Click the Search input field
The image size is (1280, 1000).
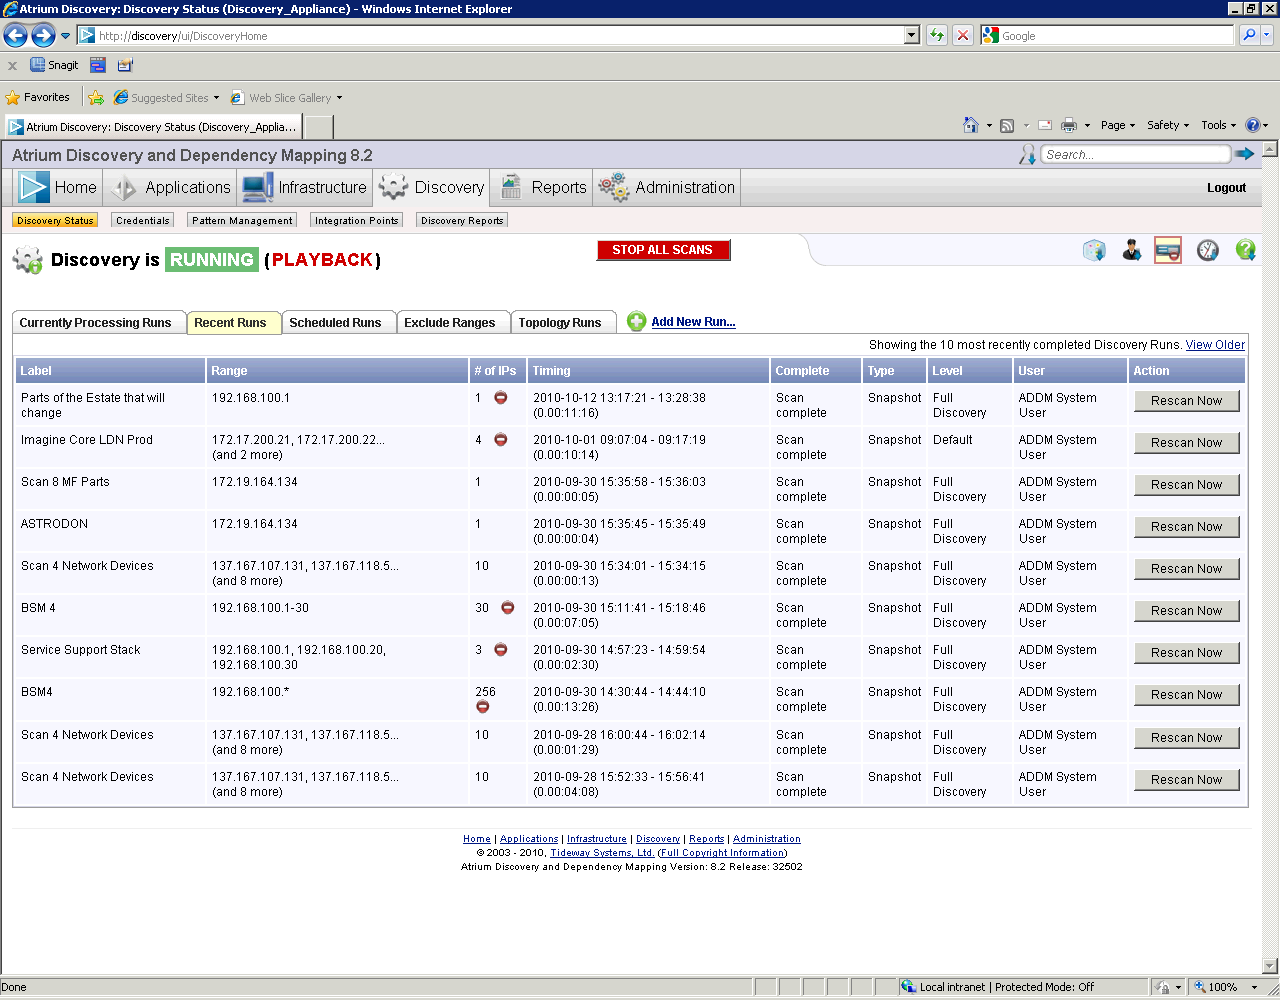pos(1135,154)
